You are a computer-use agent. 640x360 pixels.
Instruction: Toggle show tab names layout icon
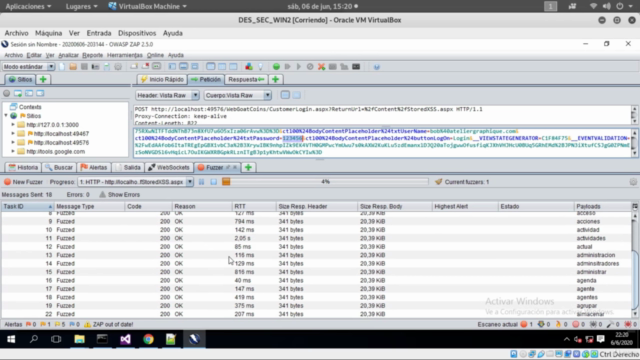click(x=156, y=67)
